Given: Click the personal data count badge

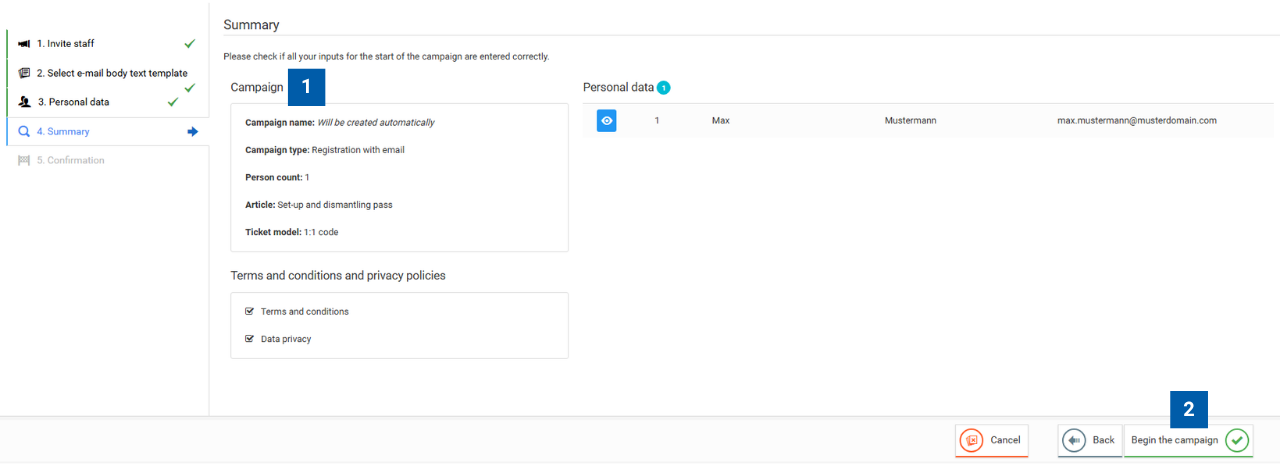Looking at the screenshot, I should click(664, 88).
